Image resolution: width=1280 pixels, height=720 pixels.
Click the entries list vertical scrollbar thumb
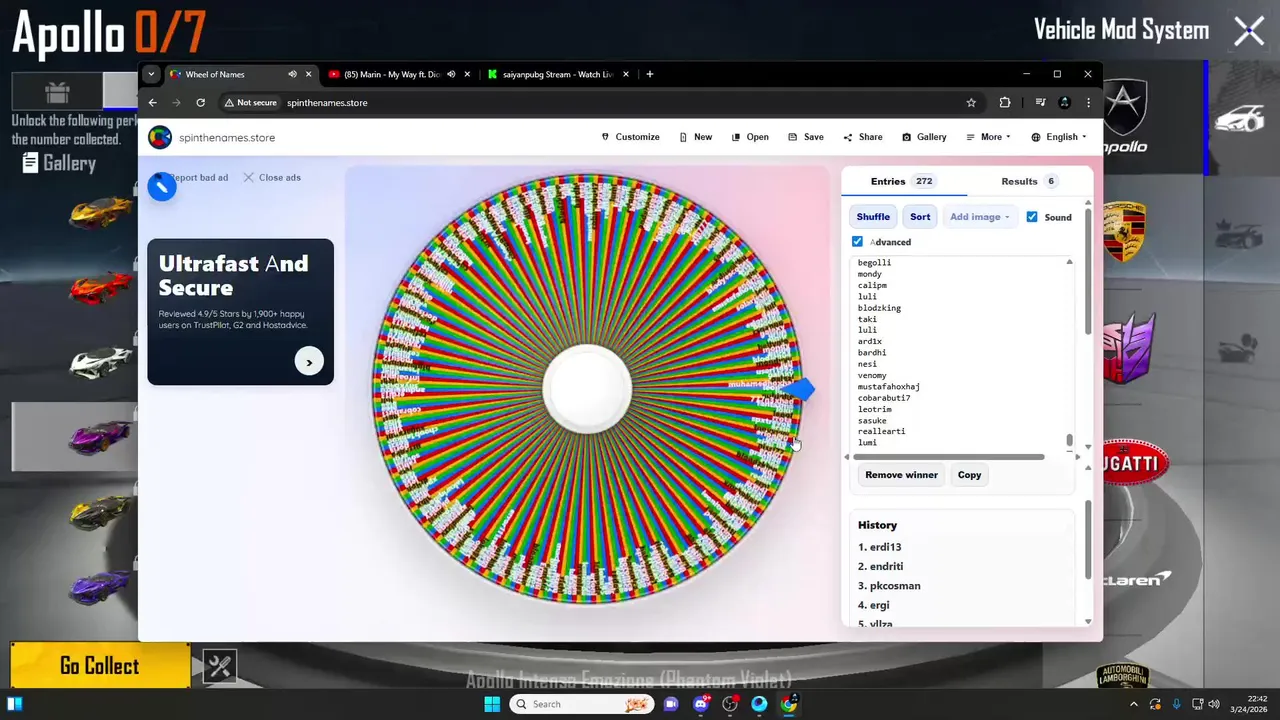(x=1069, y=440)
